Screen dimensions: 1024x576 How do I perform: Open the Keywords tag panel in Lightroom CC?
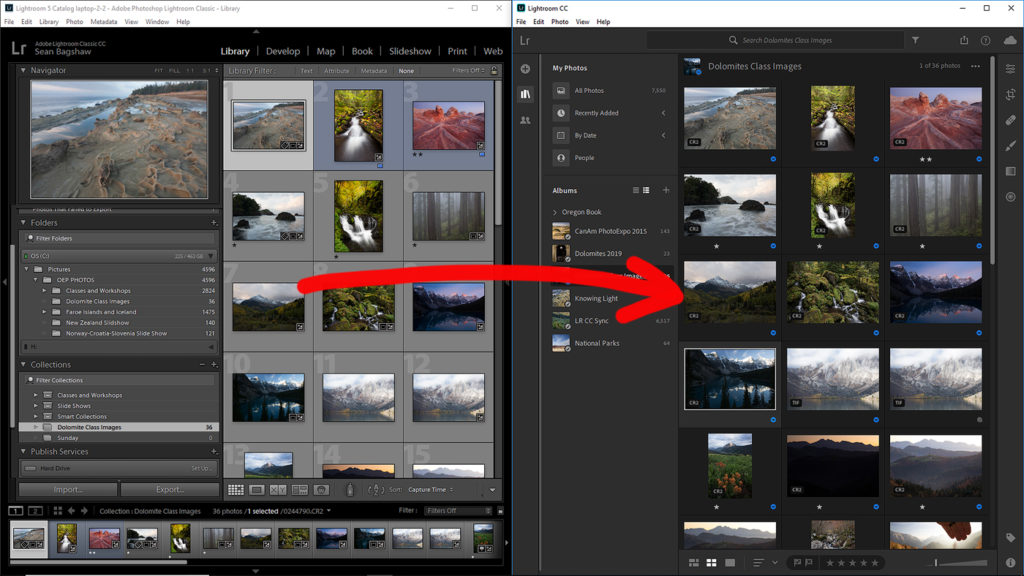click(1010, 537)
